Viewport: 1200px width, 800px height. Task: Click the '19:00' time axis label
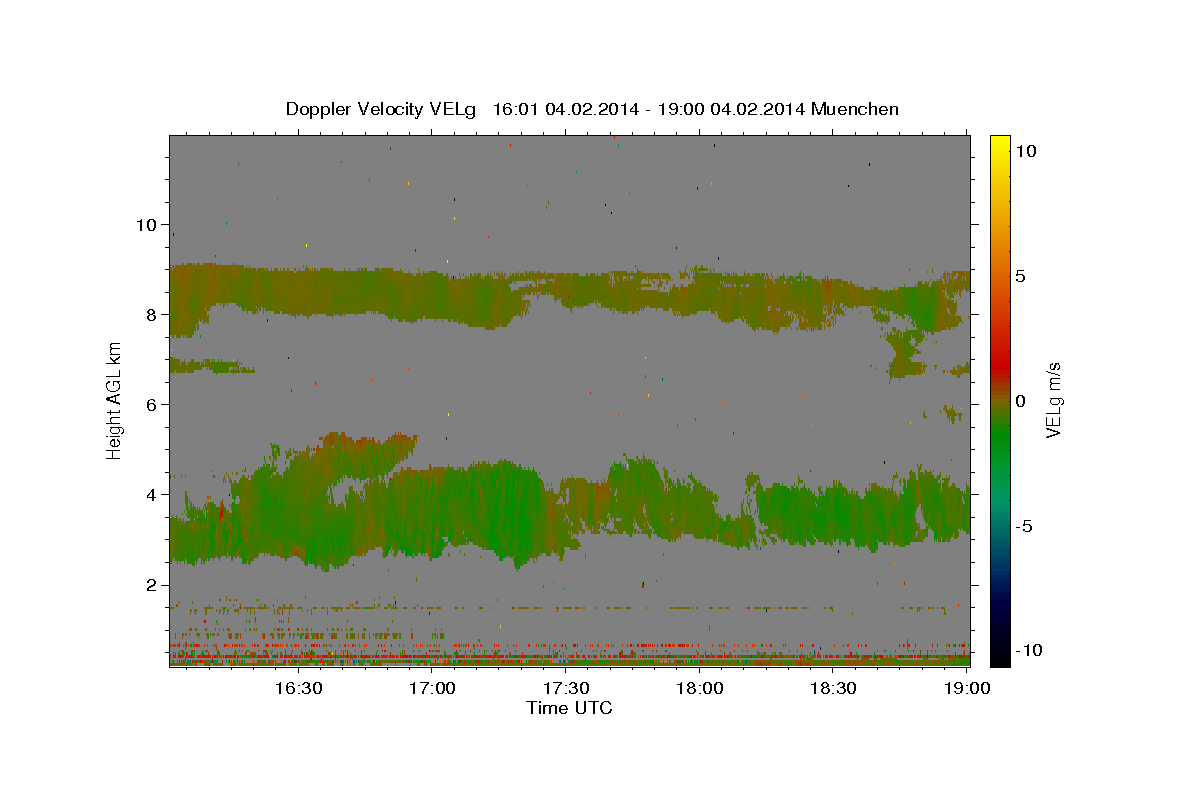click(967, 689)
